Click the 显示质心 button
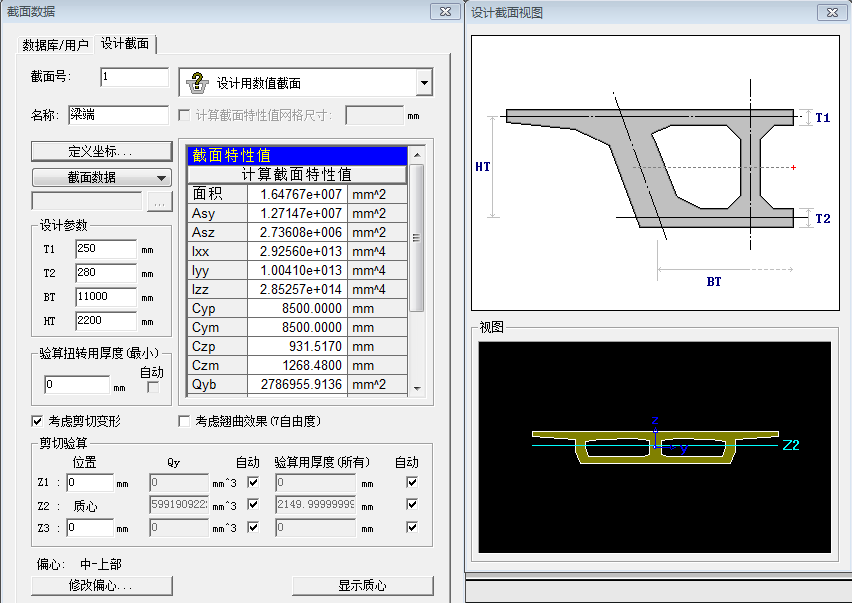852x603 pixels. click(x=362, y=585)
